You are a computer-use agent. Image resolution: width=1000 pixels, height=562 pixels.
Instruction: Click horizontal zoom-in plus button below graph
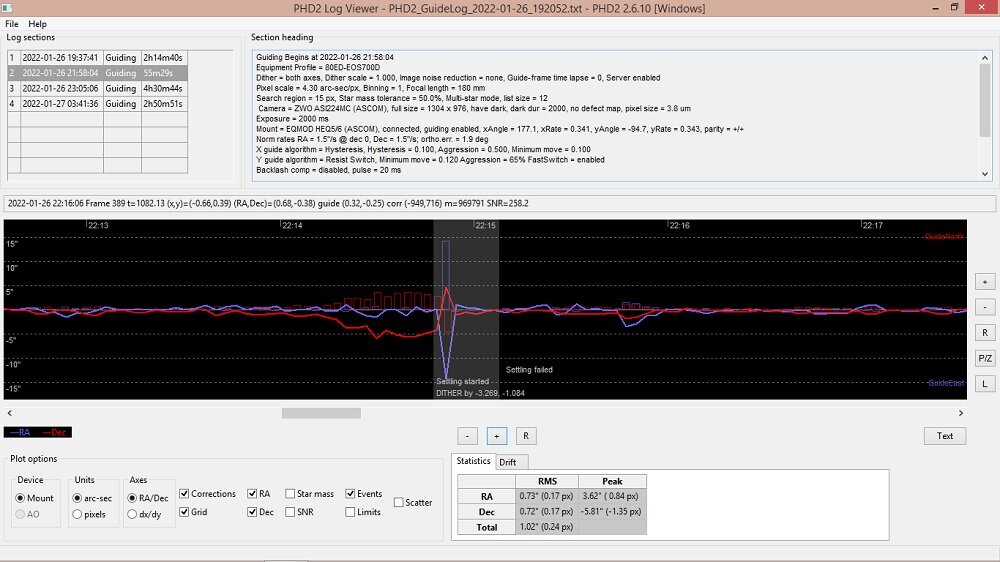[497, 436]
